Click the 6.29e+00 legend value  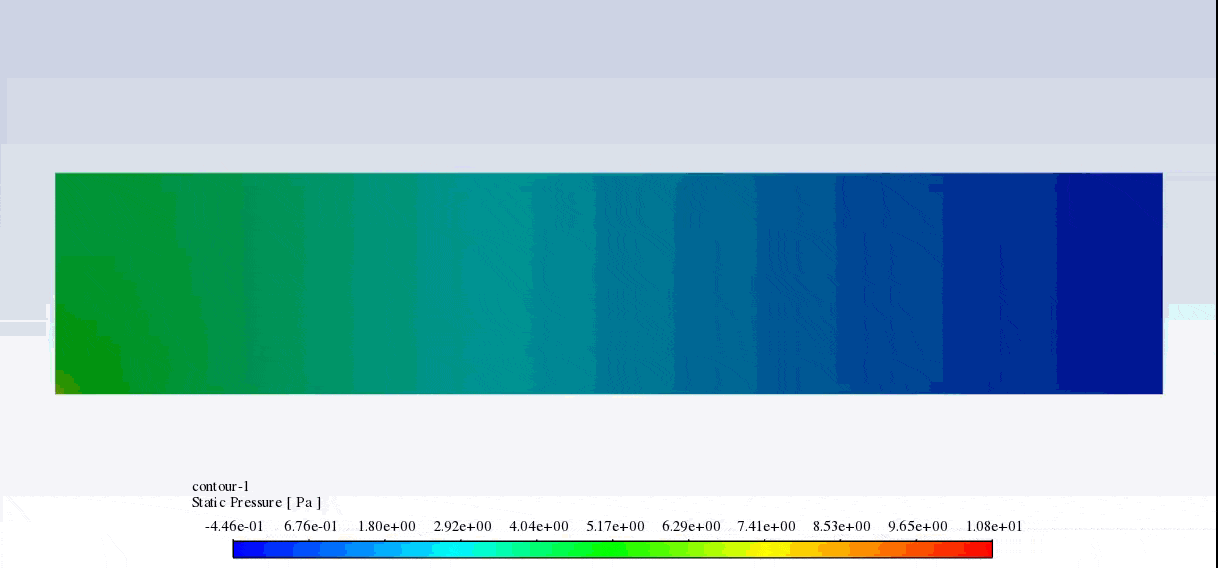[x=691, y=527]
